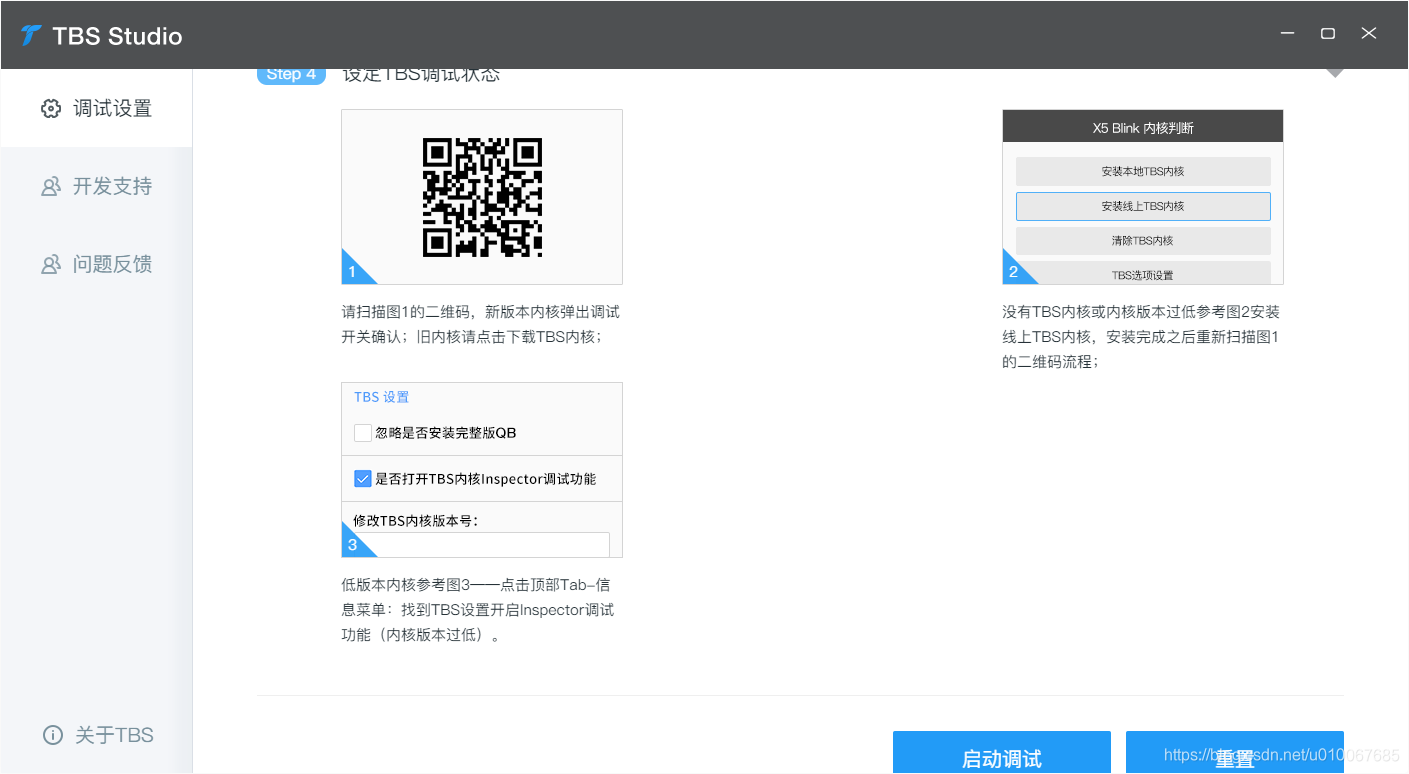Open the 调试设置 sidebar tab
Viewport: 1409px width, 774px height.
coord(96,108)
